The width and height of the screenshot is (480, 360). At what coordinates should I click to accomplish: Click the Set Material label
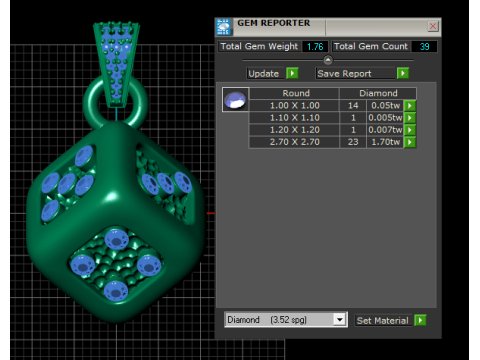pyautogui.click(x=383, y=321)
